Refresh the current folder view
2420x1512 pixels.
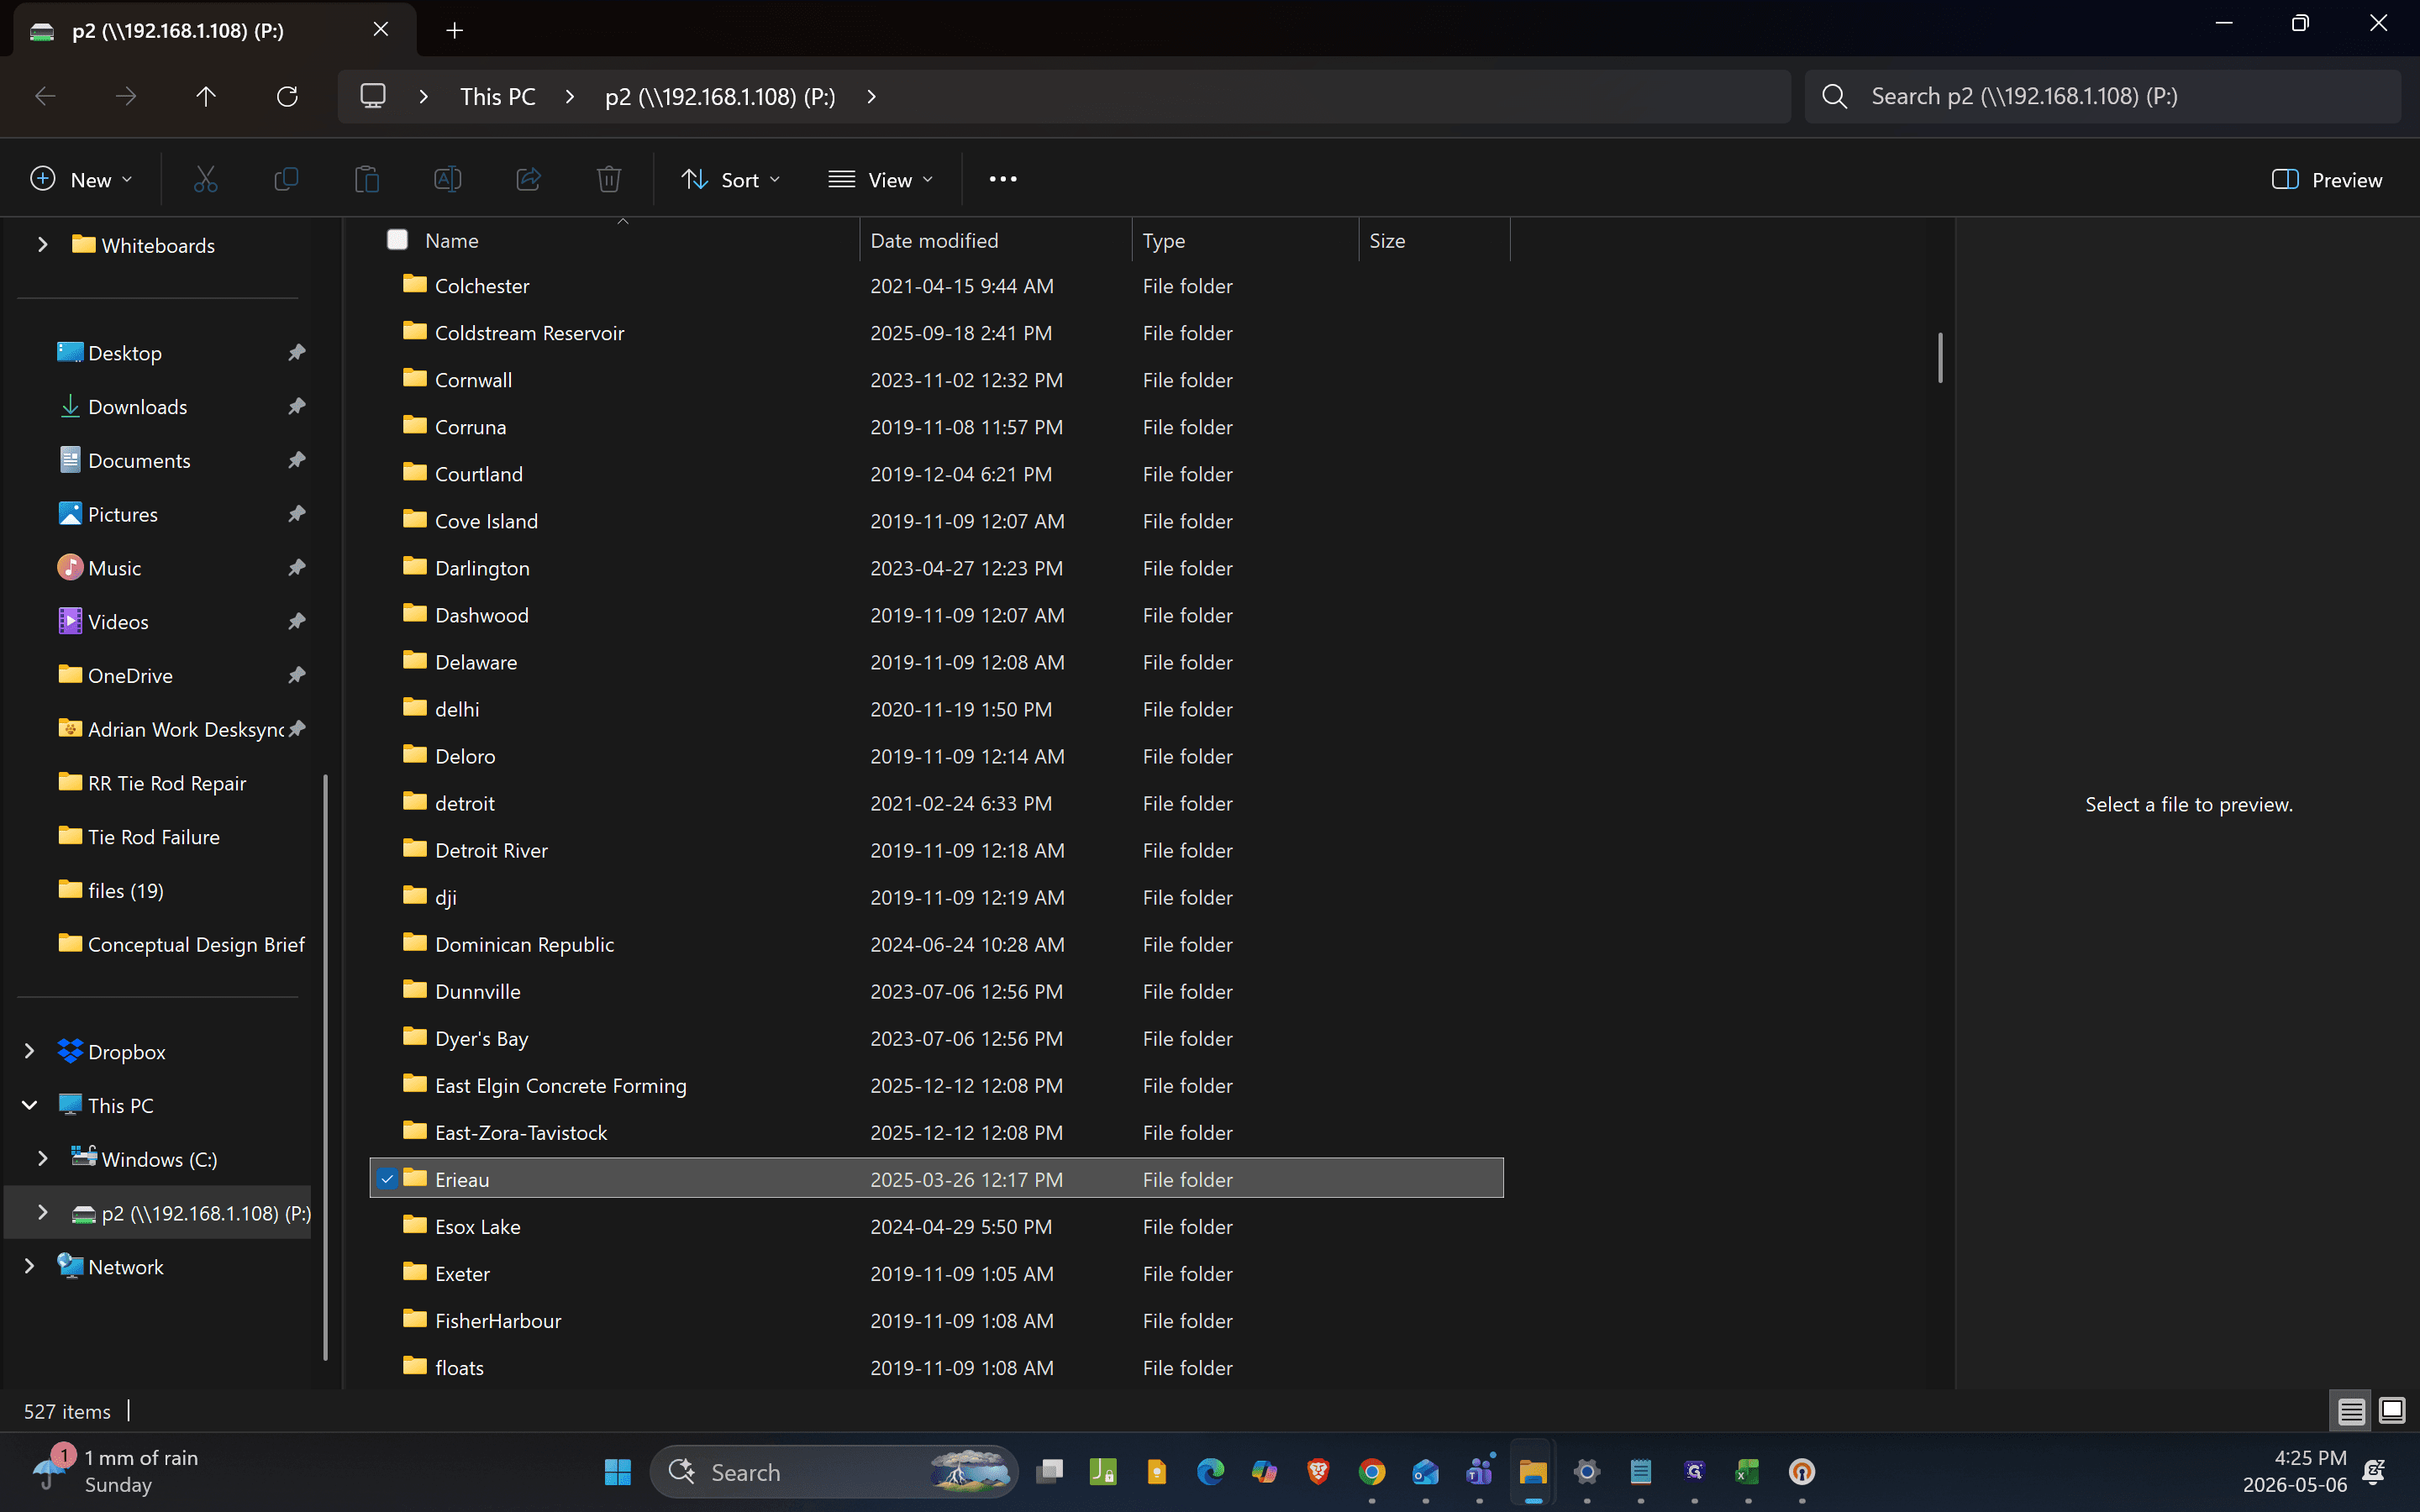[287, 96]
